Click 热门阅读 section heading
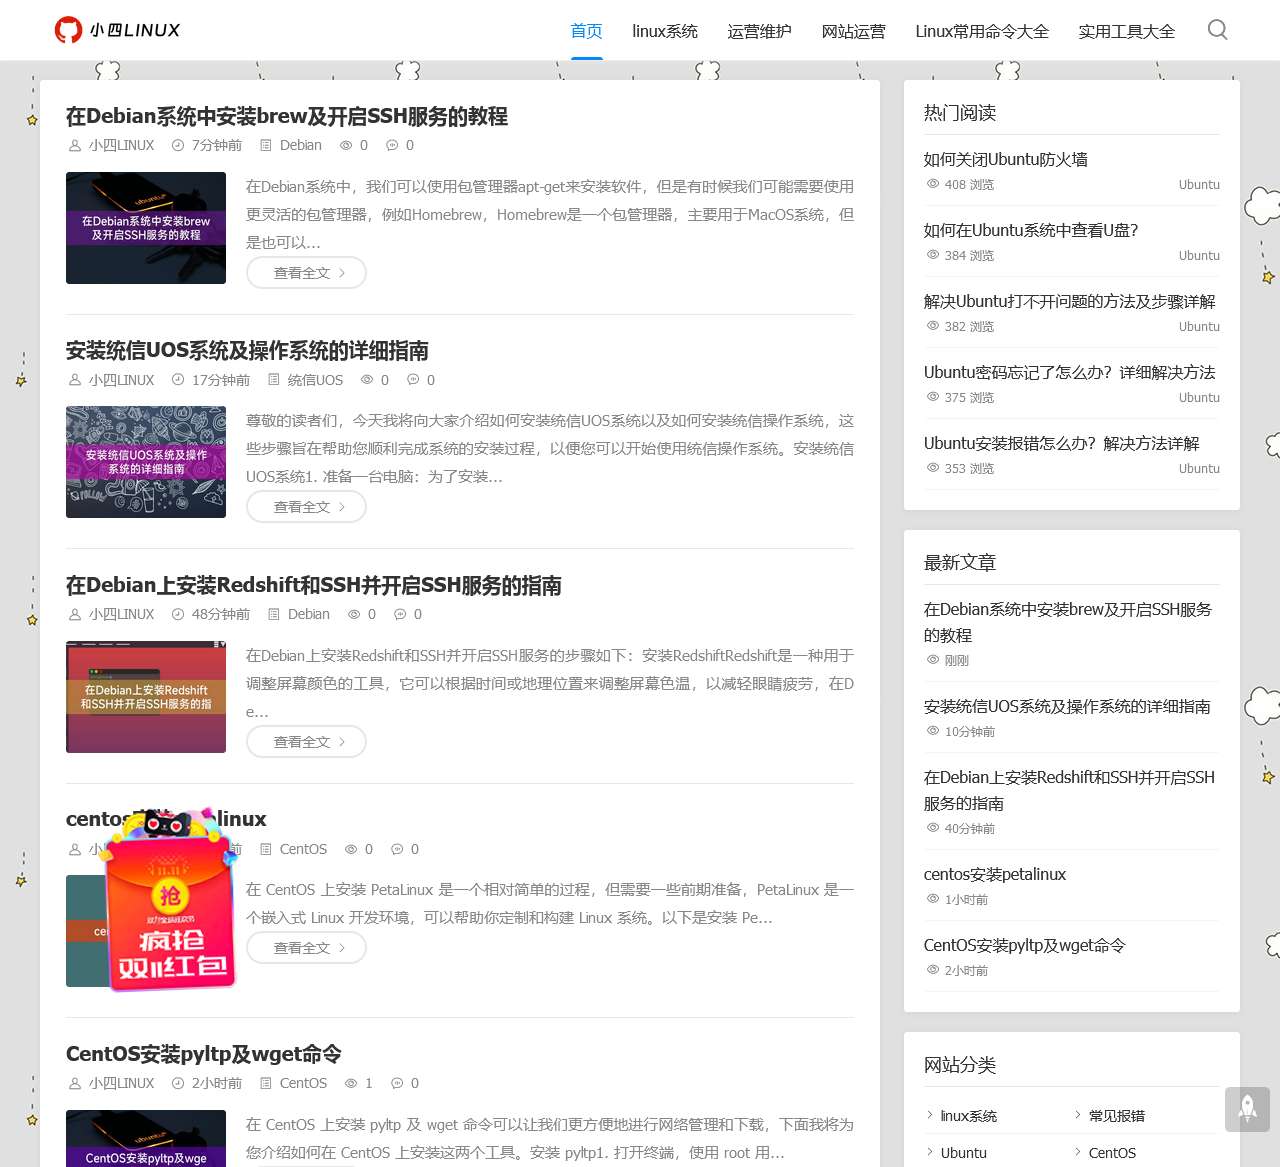 (x=960, y=113)
